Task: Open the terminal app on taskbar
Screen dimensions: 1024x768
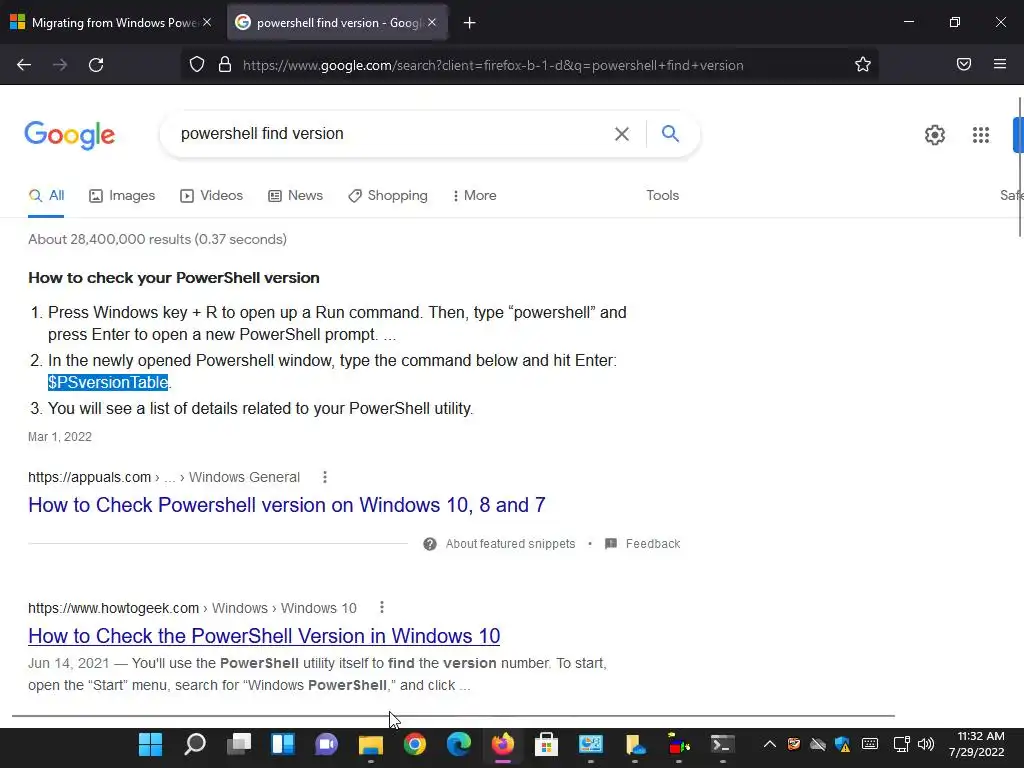Action: (x=722, y=744)
